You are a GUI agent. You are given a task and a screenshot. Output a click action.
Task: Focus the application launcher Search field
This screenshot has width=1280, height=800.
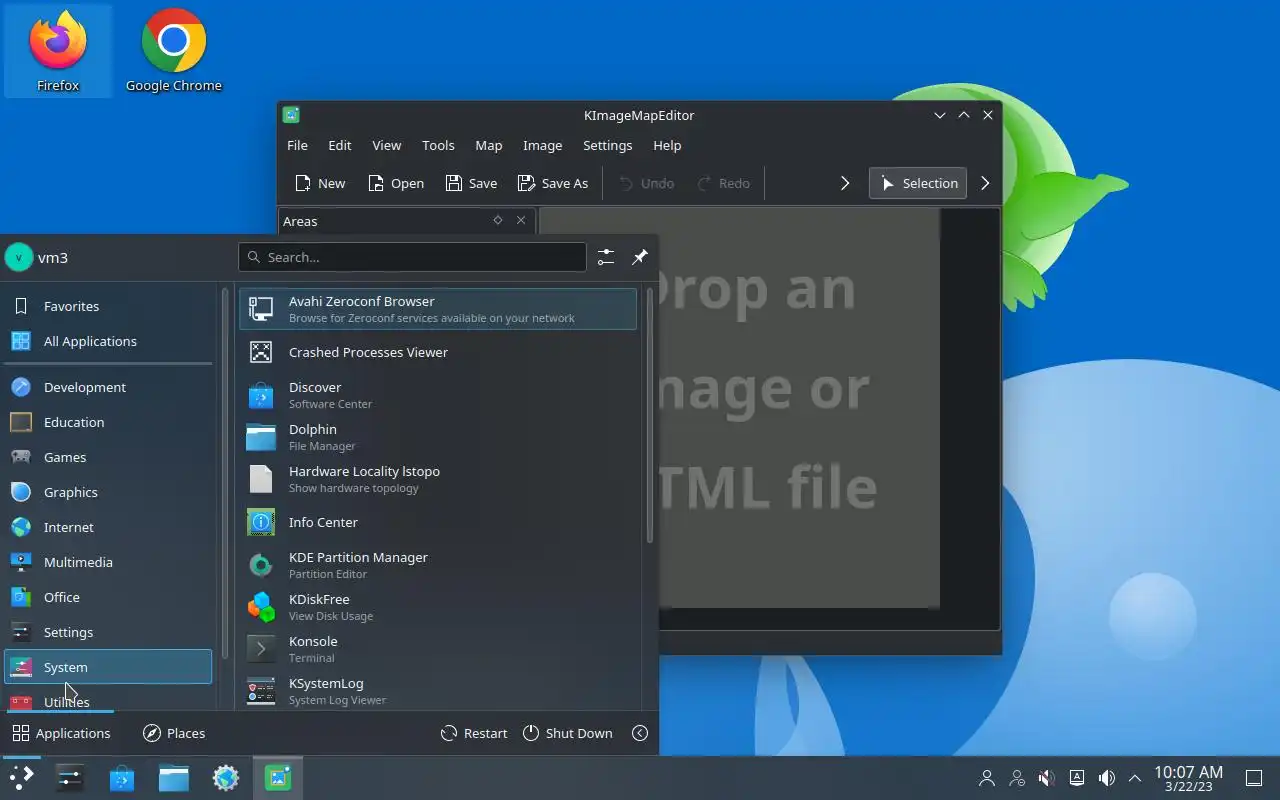(x=413, y=257)
